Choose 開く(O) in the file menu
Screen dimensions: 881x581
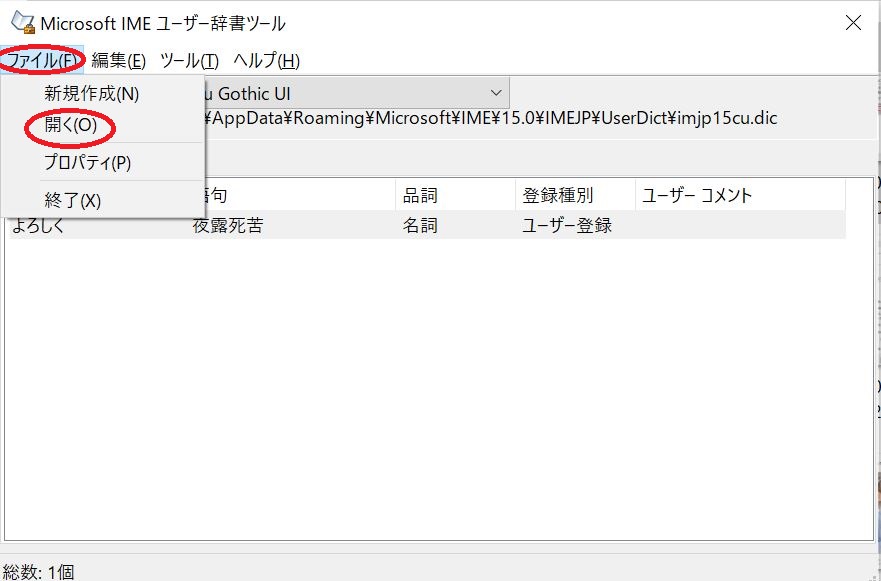coord(103,125)
